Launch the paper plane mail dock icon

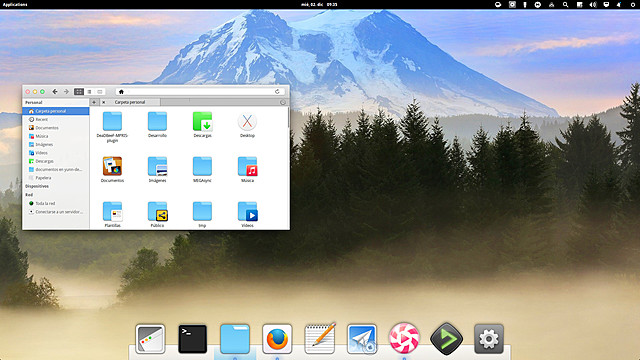[362, 339]
